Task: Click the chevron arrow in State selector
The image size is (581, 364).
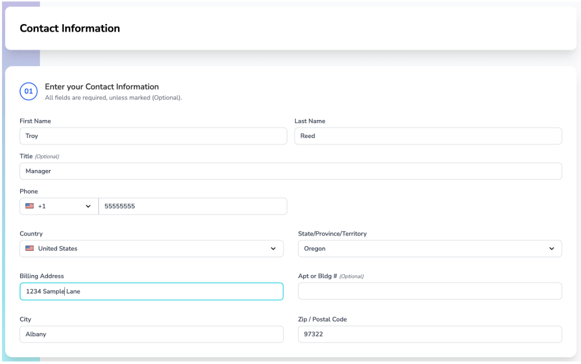Action: click(x=551, y=249)
